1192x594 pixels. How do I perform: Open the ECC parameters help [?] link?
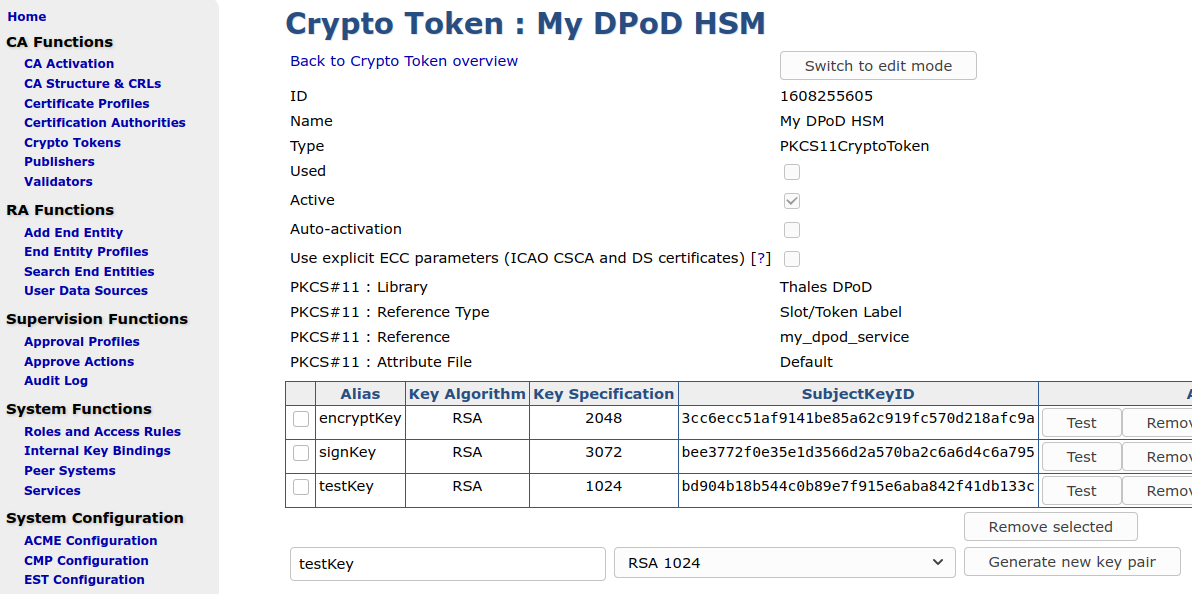(x=761, y=258)
